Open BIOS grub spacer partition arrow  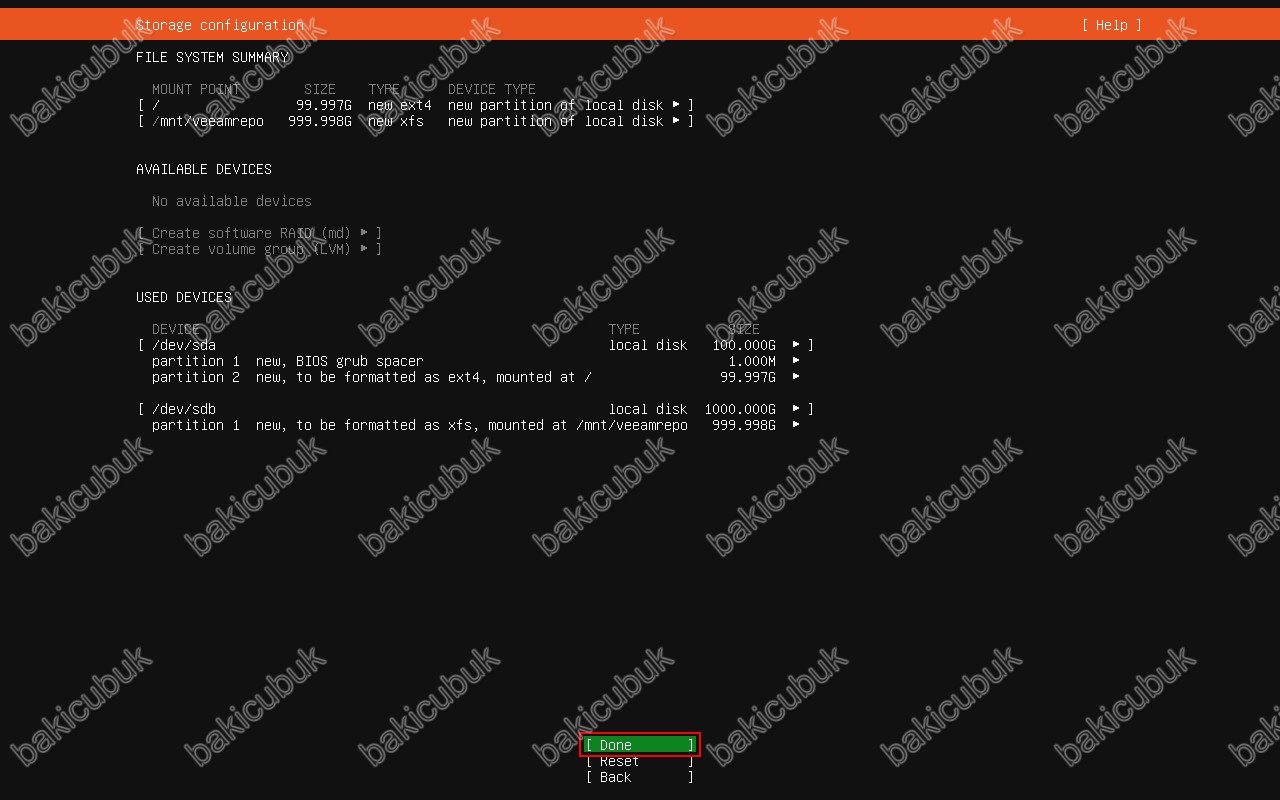(x=797, y=361)
